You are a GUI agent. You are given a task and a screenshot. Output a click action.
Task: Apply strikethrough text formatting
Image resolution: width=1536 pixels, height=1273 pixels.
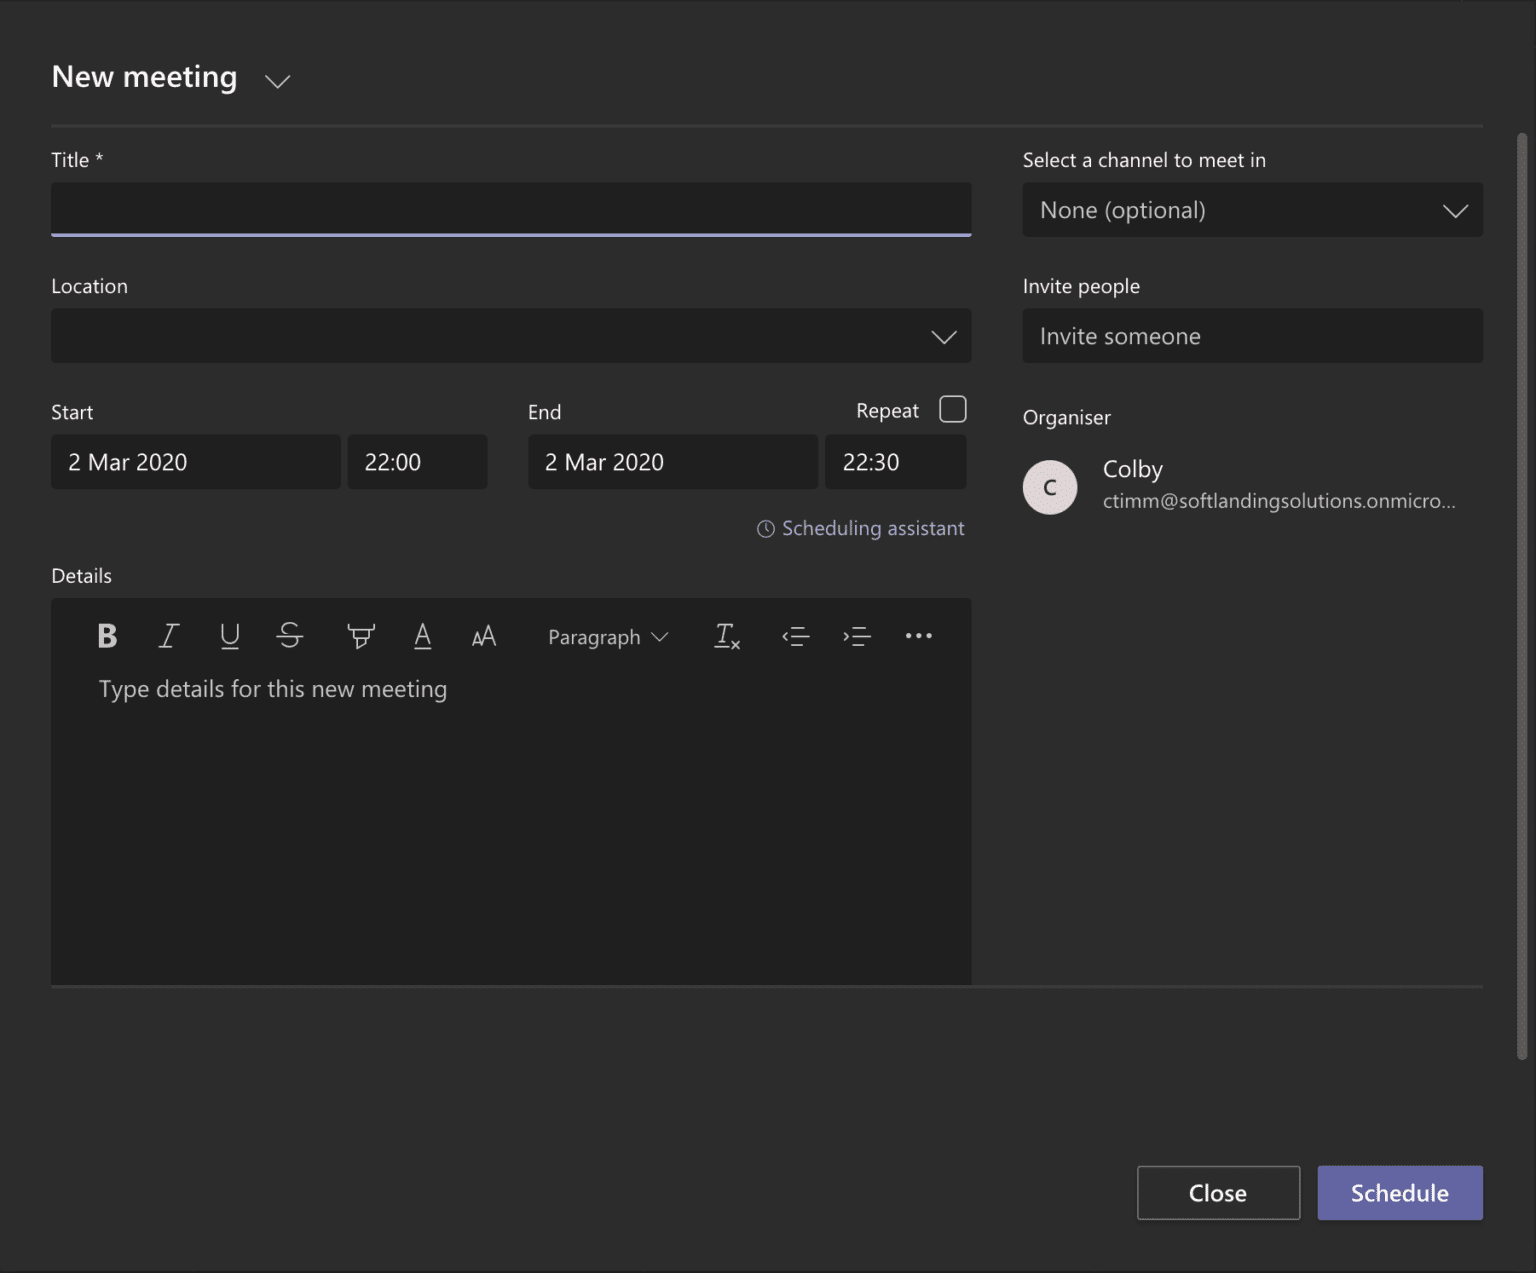pyautogui.click(x=290, y=636)
